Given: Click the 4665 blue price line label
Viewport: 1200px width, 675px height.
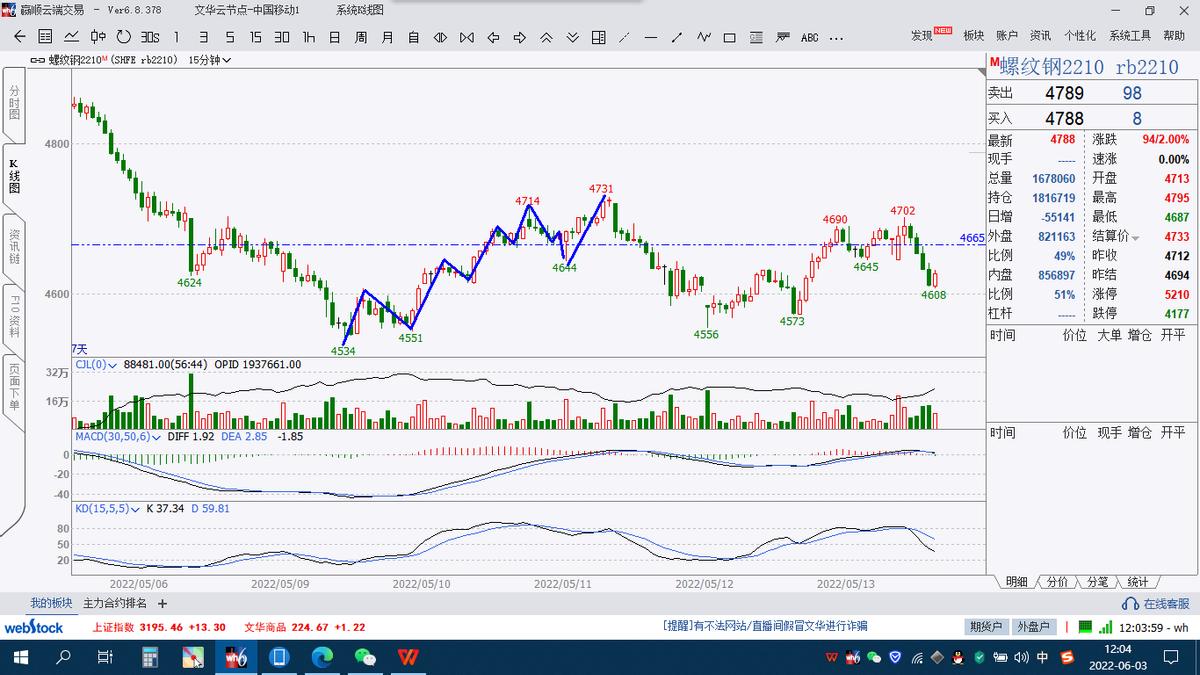Looking at the screenshot, I should (x=971, y=238).
